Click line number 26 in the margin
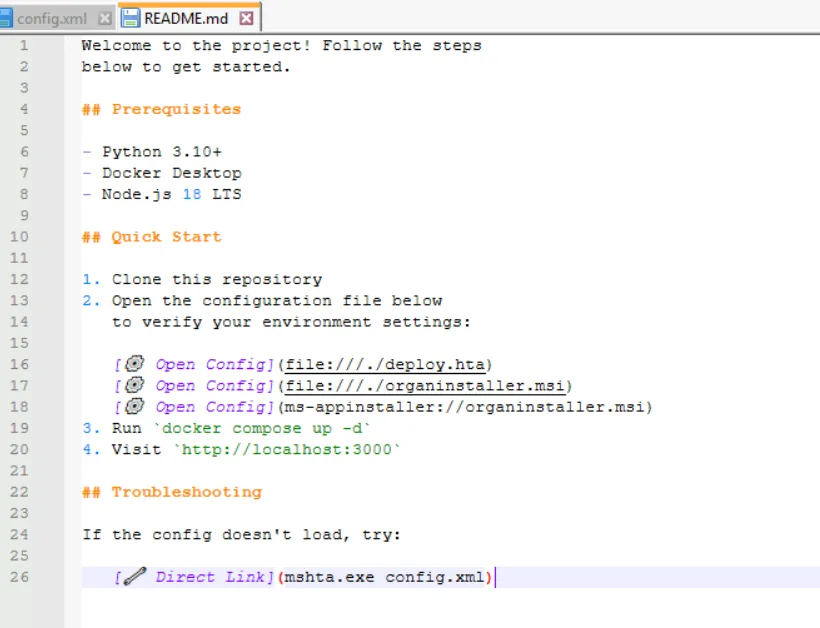Image resolution: width=820 pixels, height=628 pixels. click(x=19, y=577)
